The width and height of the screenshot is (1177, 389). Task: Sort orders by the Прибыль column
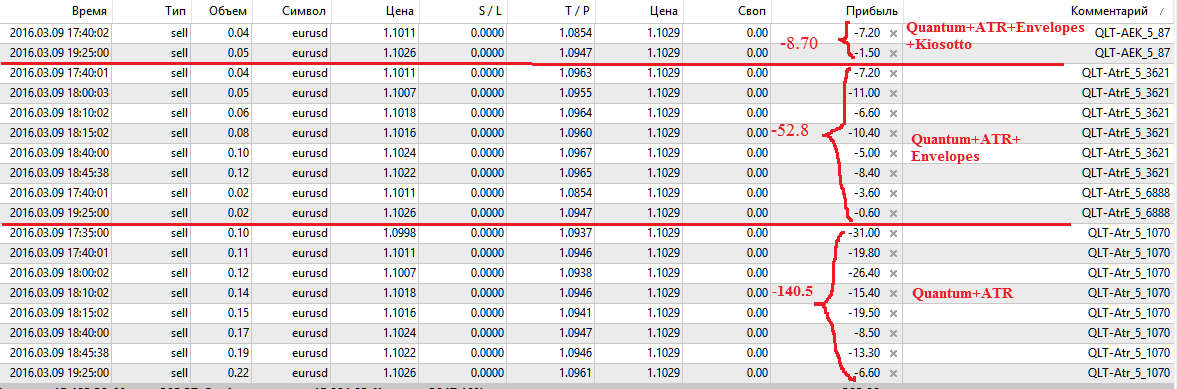click(871, 11)
